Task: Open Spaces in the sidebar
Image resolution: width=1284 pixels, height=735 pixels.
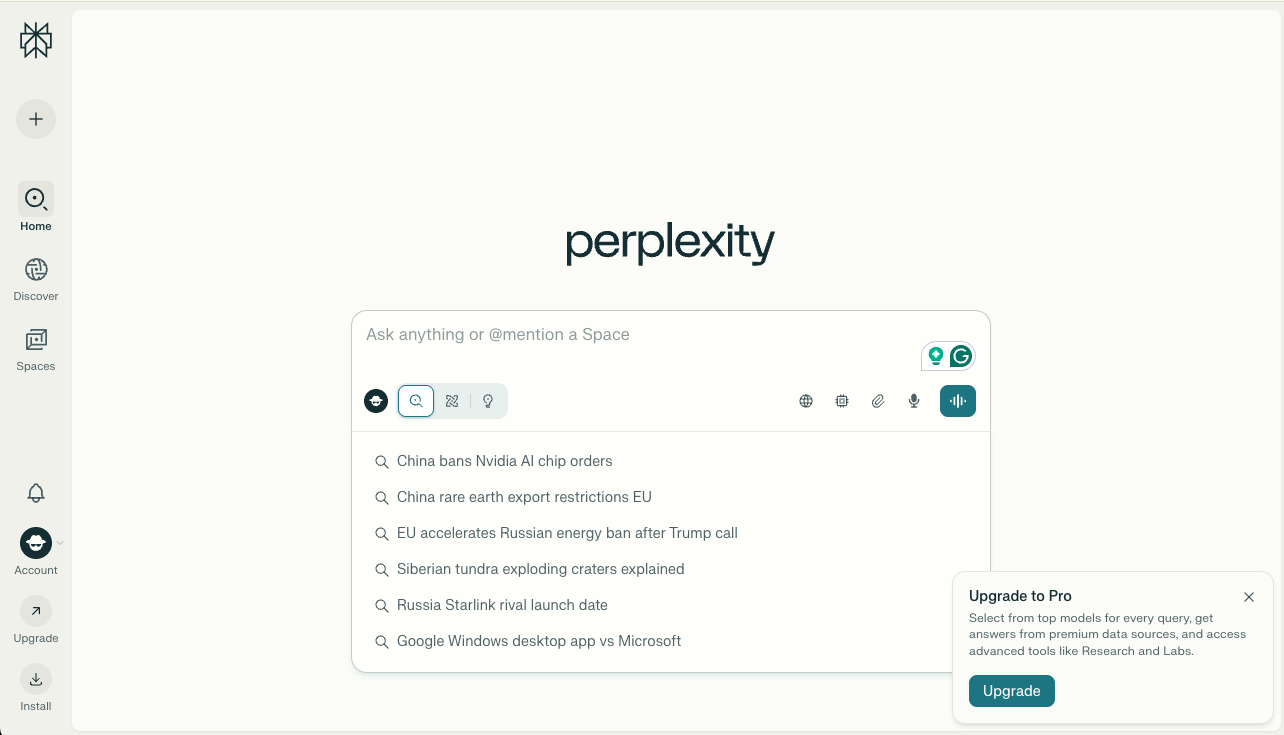Action: pos(36,349)
